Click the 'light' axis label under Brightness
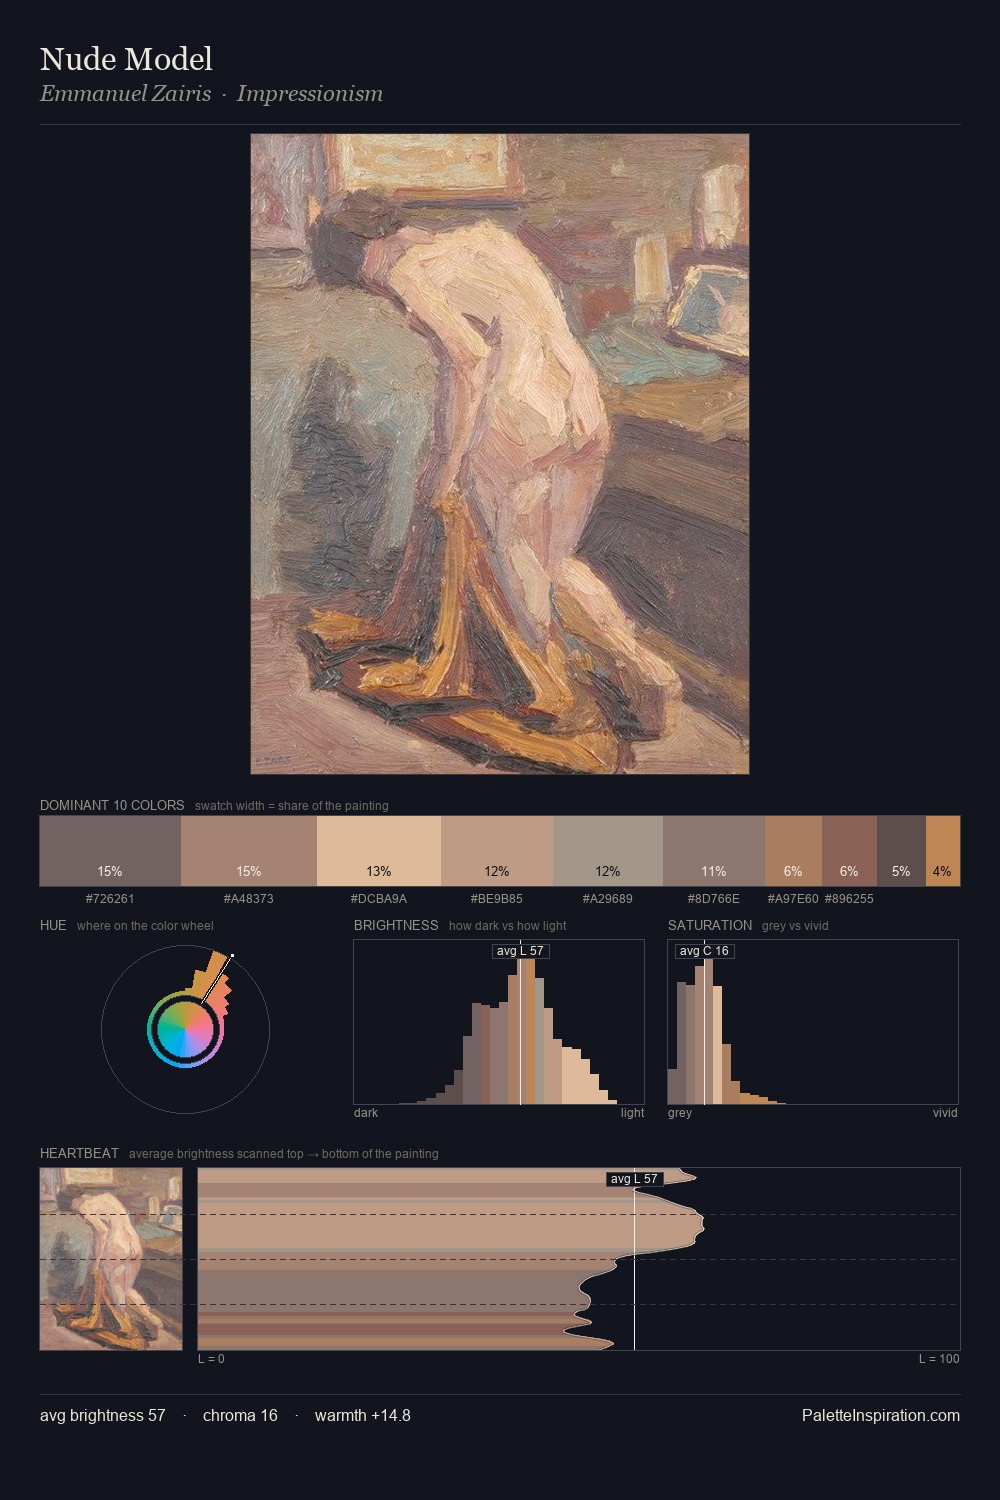Image resolution: width=1000 pixels, height=1500 pixels. tap(633, 1112)
